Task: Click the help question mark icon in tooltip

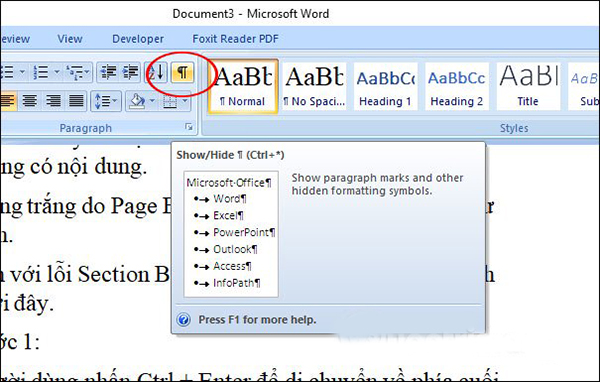Action: (x=184, y=319)
